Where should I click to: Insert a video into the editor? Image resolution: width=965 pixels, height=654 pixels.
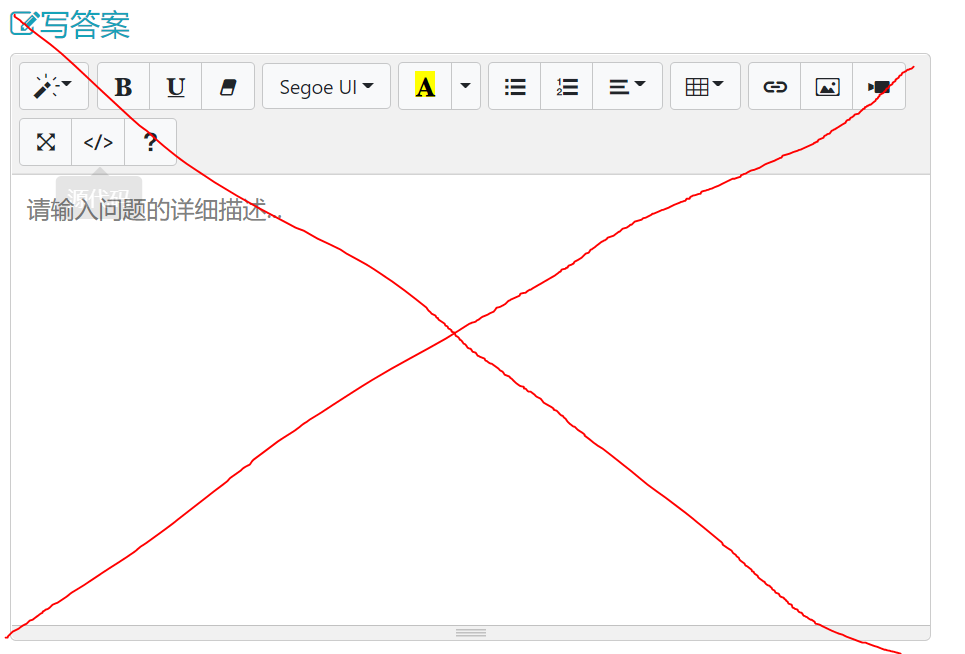point(879,86)
